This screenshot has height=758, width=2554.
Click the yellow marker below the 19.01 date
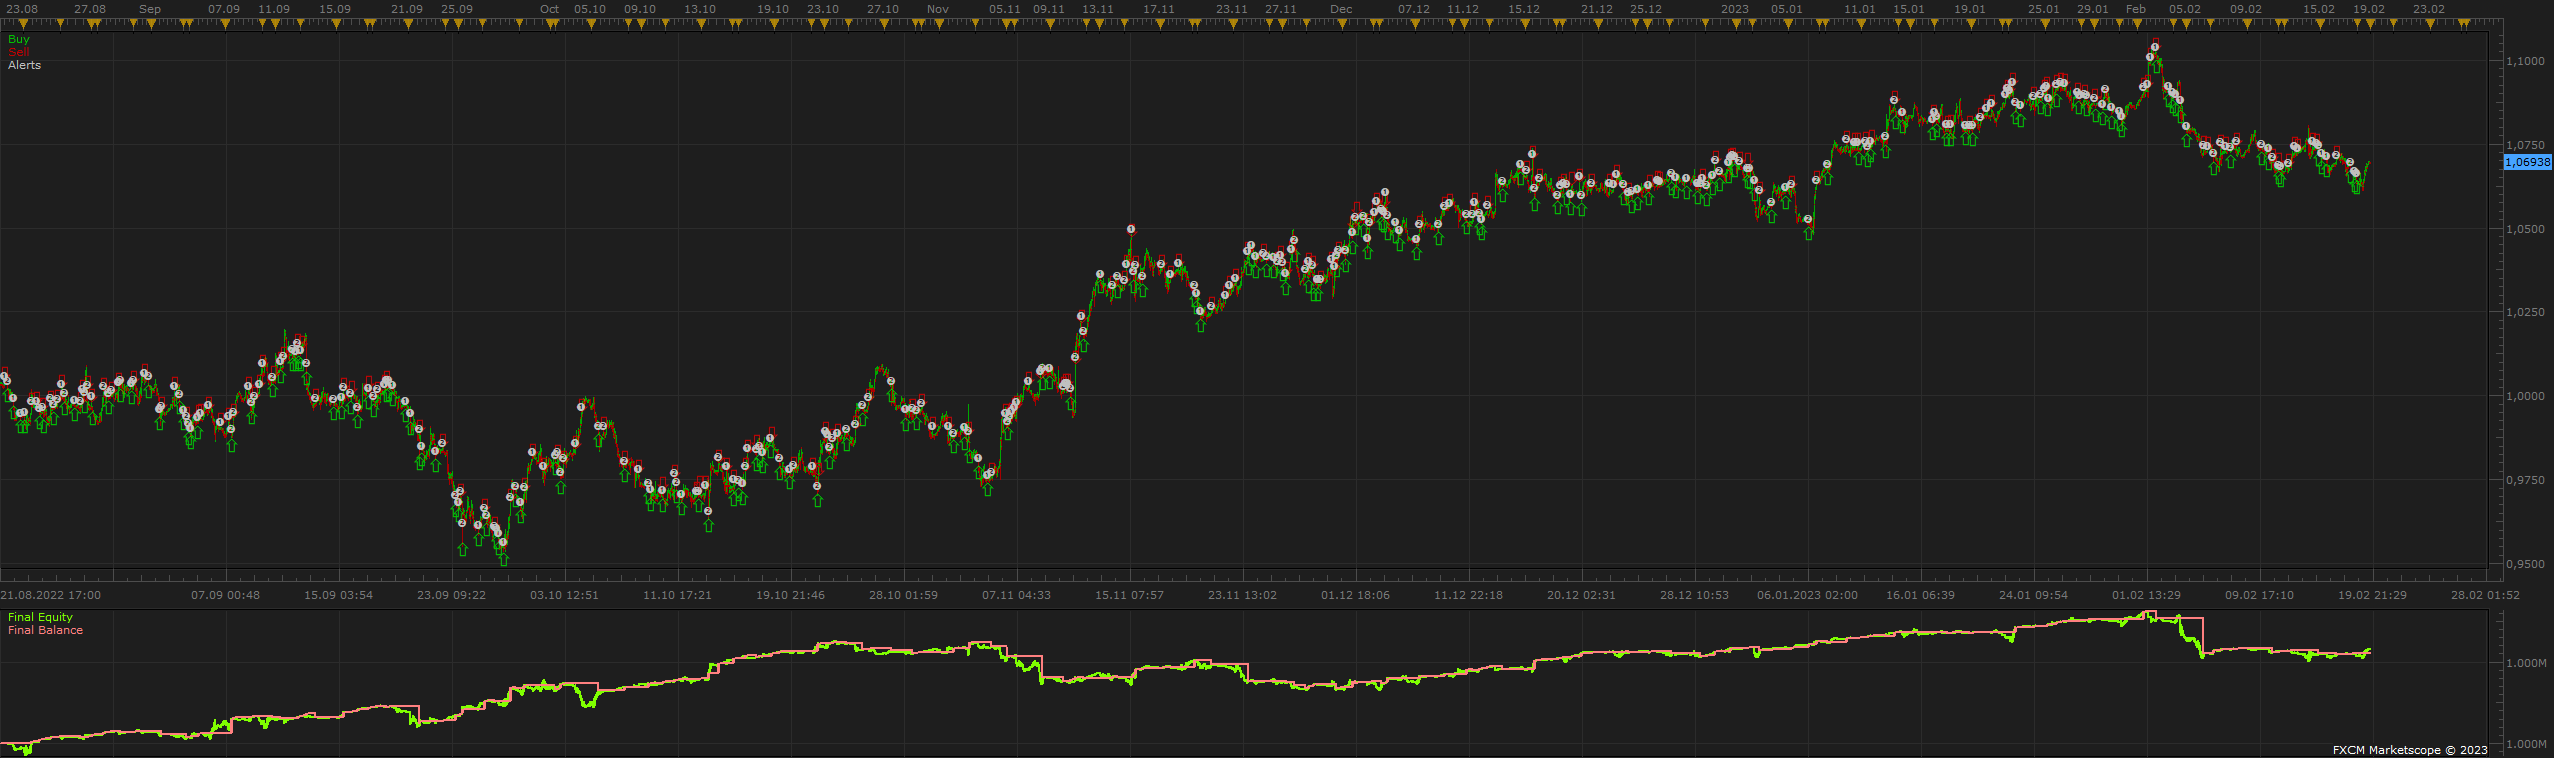tap(1969, 24)
